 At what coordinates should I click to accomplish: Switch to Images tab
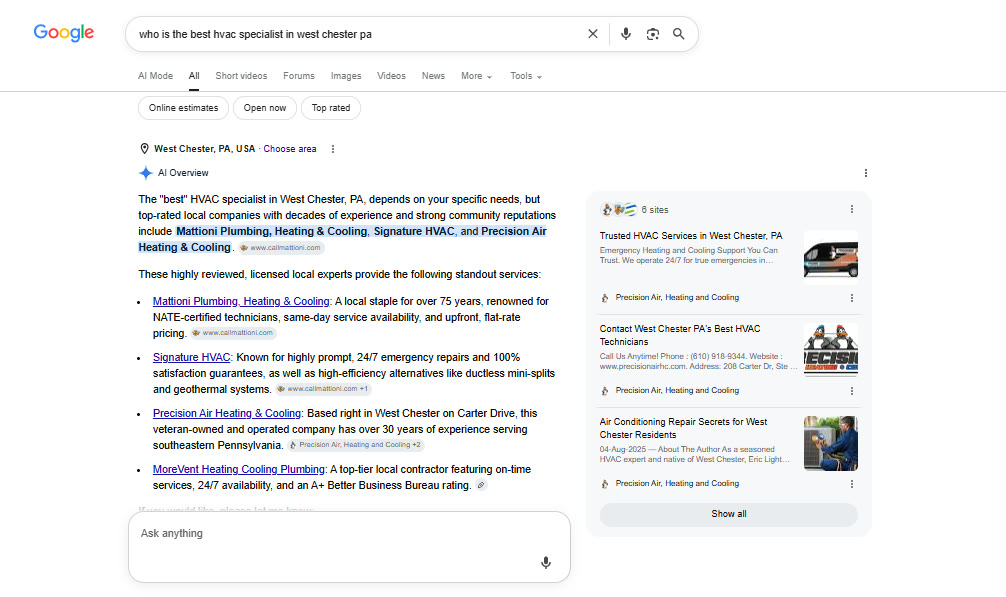click(x=346, y=76)
